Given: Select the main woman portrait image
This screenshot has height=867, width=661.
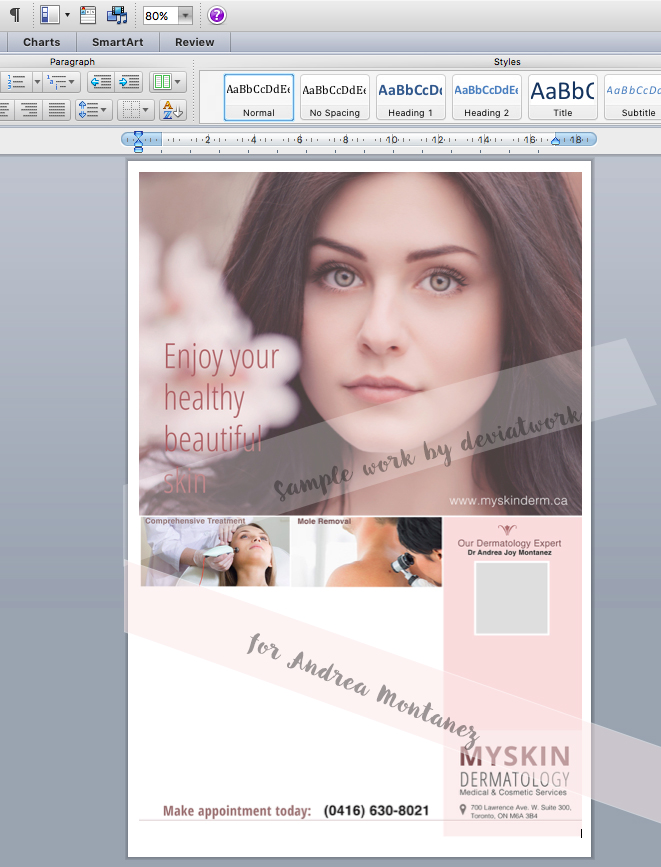Looking at the screenshot, I should coord(360,343).
